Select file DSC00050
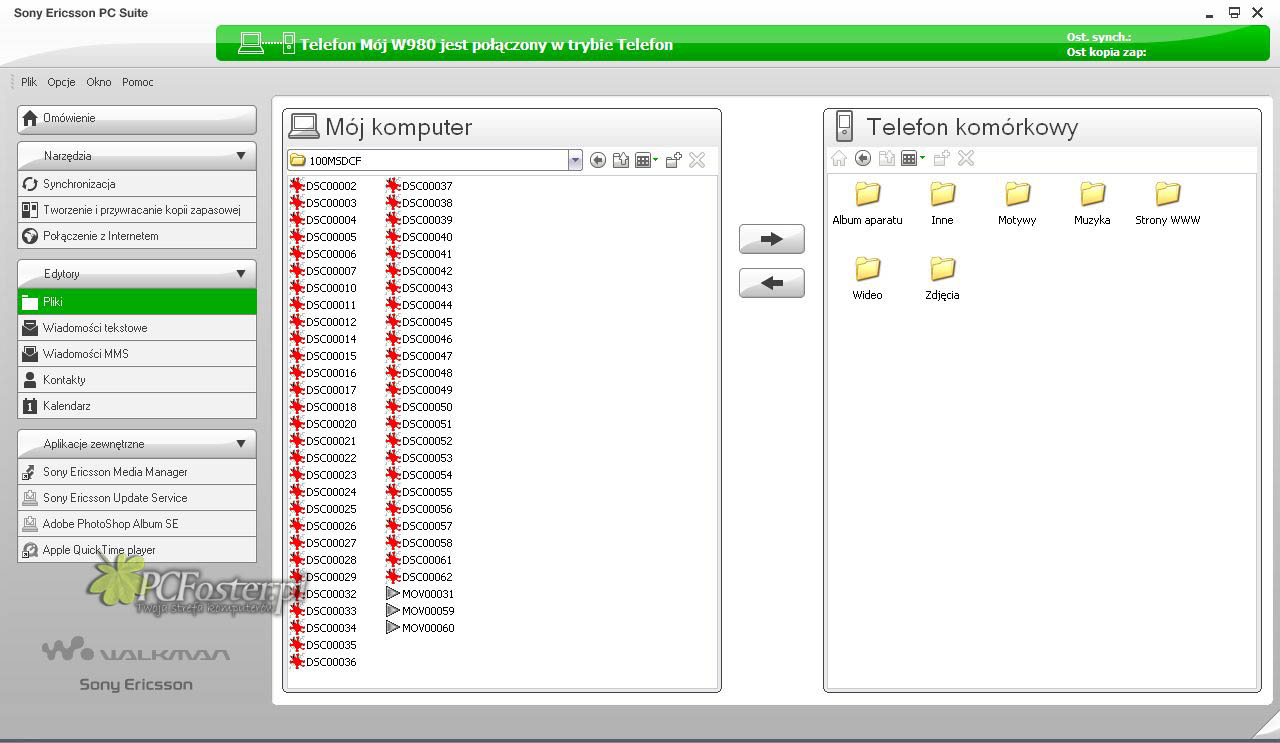The width and height of the screenshot is (1280, 743). click(x=419, y=407)
